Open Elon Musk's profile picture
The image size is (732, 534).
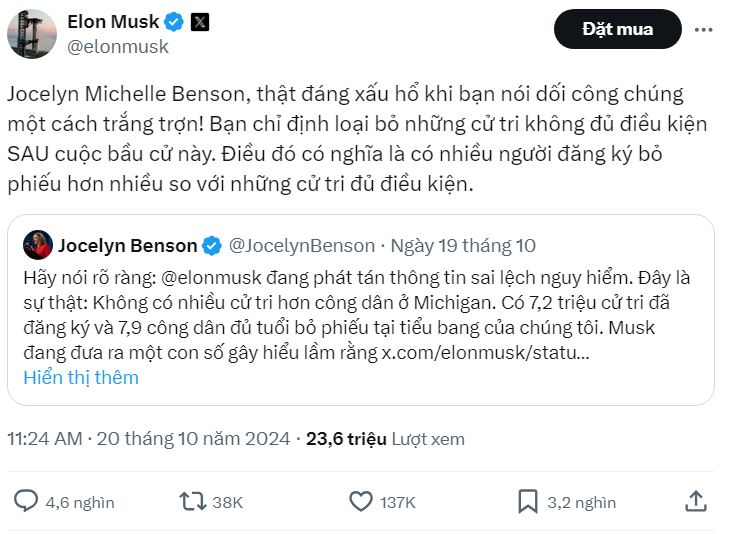pyautogui.click(x=31, y=34)
